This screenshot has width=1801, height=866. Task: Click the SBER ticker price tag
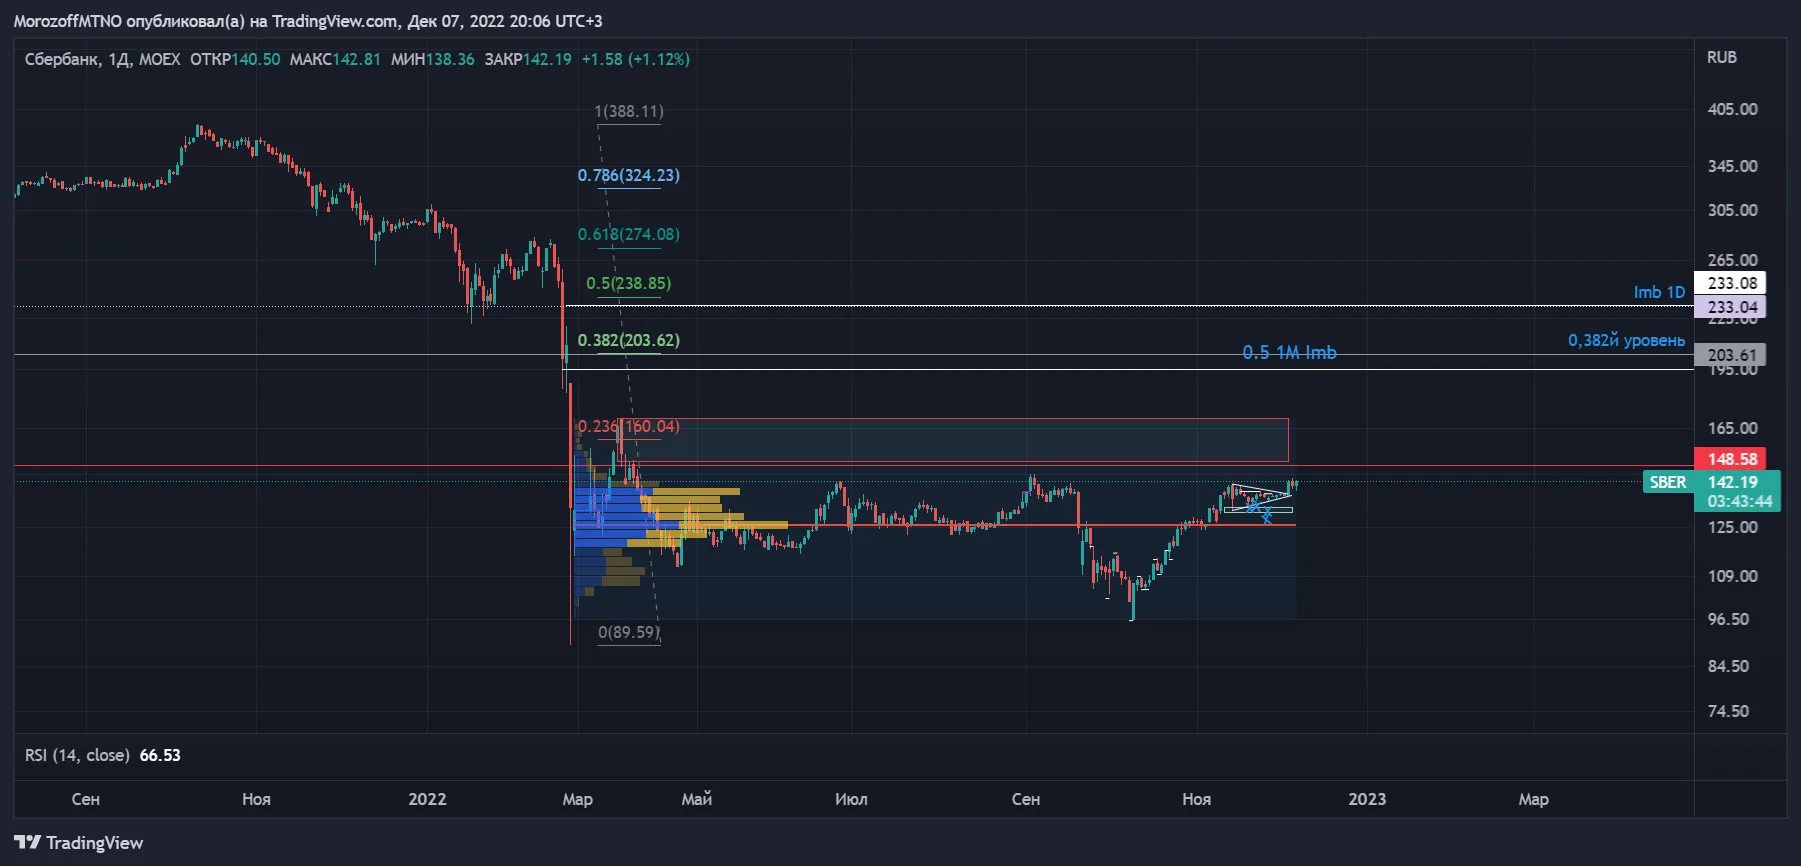pos(1667,482)
